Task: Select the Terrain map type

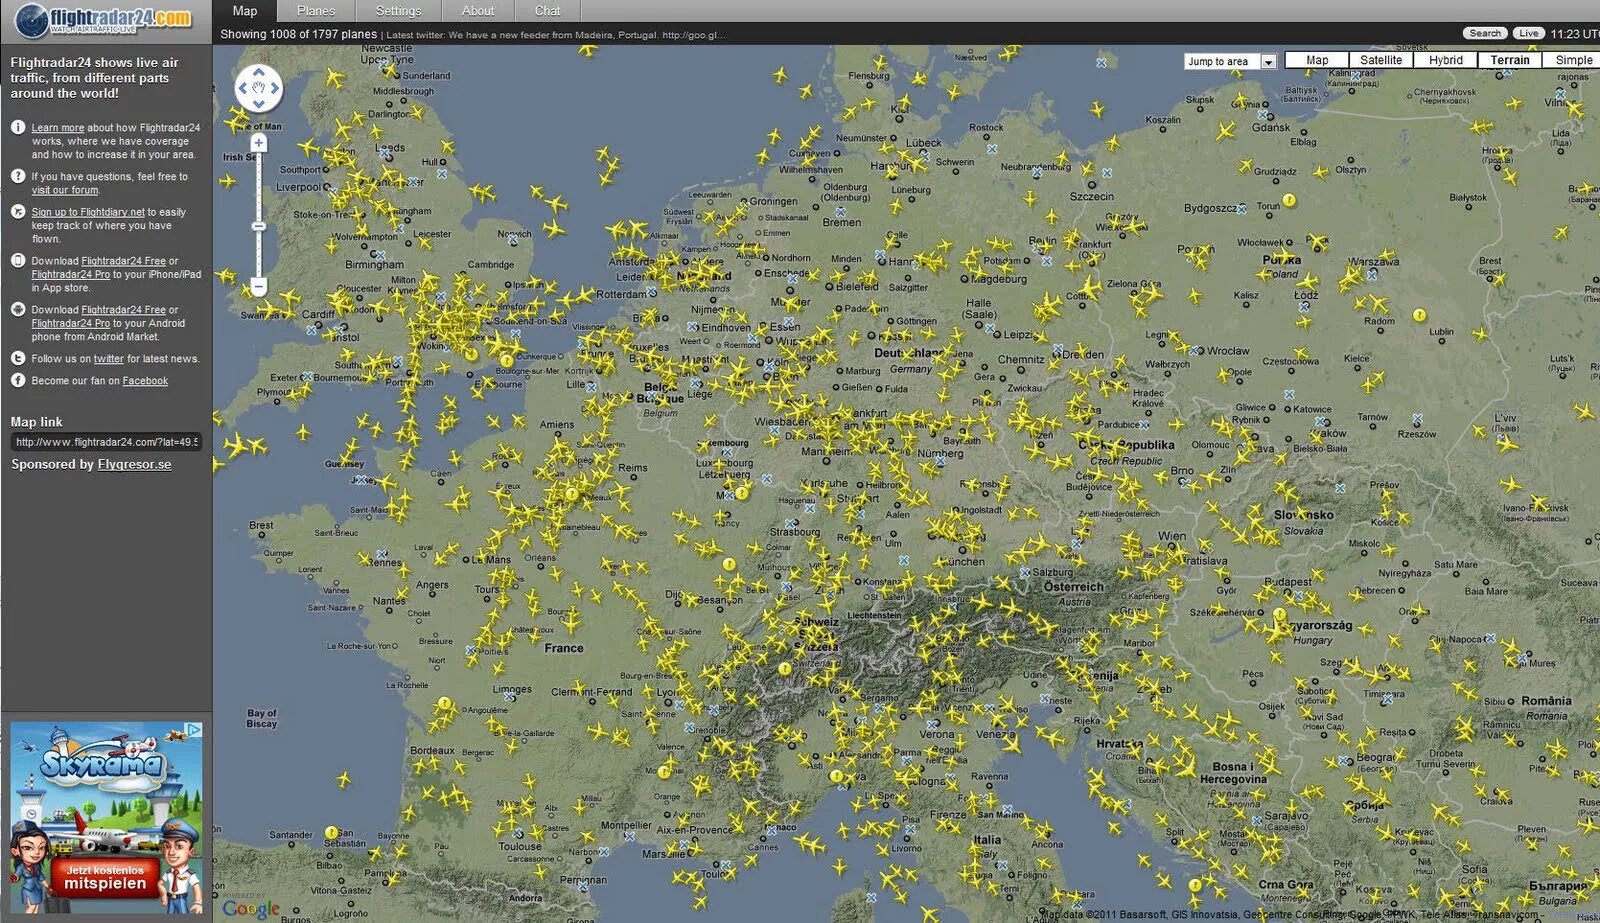Action: click(1509, 60)
